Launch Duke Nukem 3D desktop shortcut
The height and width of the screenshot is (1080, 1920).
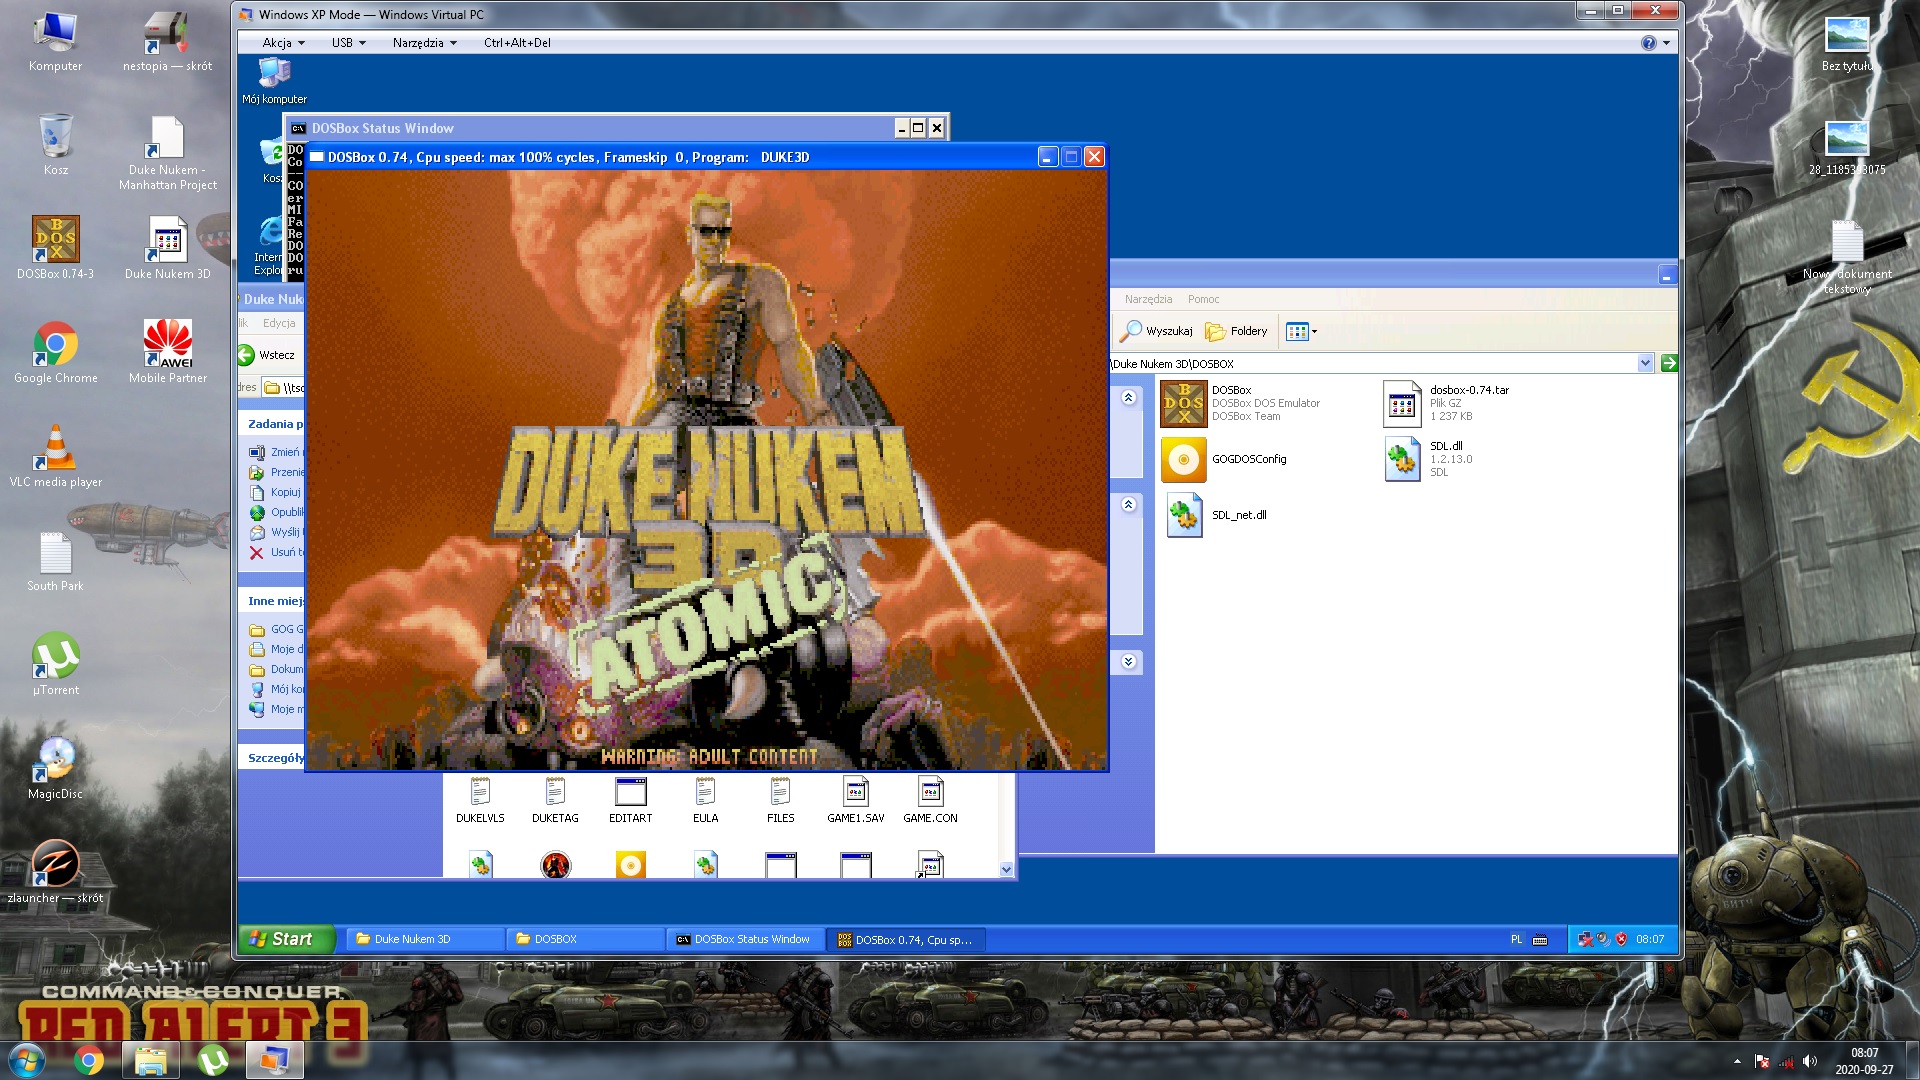[167, 248]
